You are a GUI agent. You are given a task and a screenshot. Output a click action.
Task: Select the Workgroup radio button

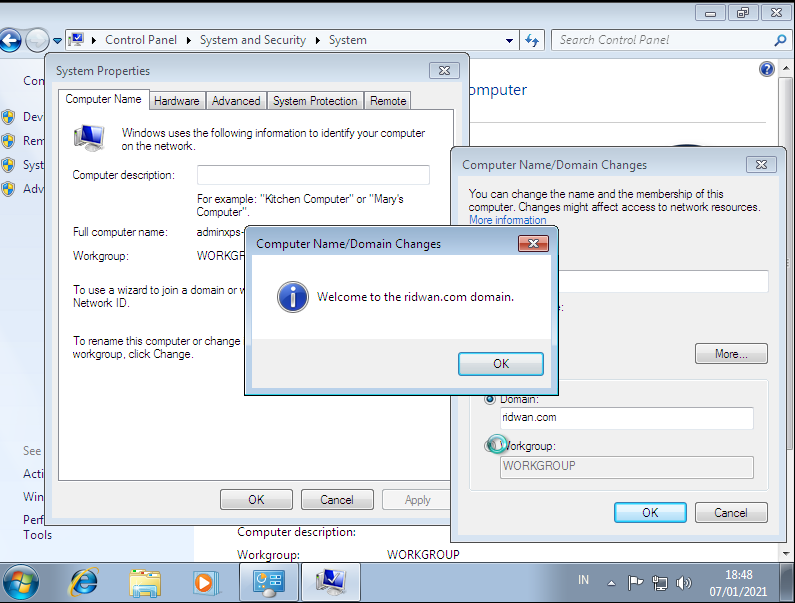[x=490, y=445]
